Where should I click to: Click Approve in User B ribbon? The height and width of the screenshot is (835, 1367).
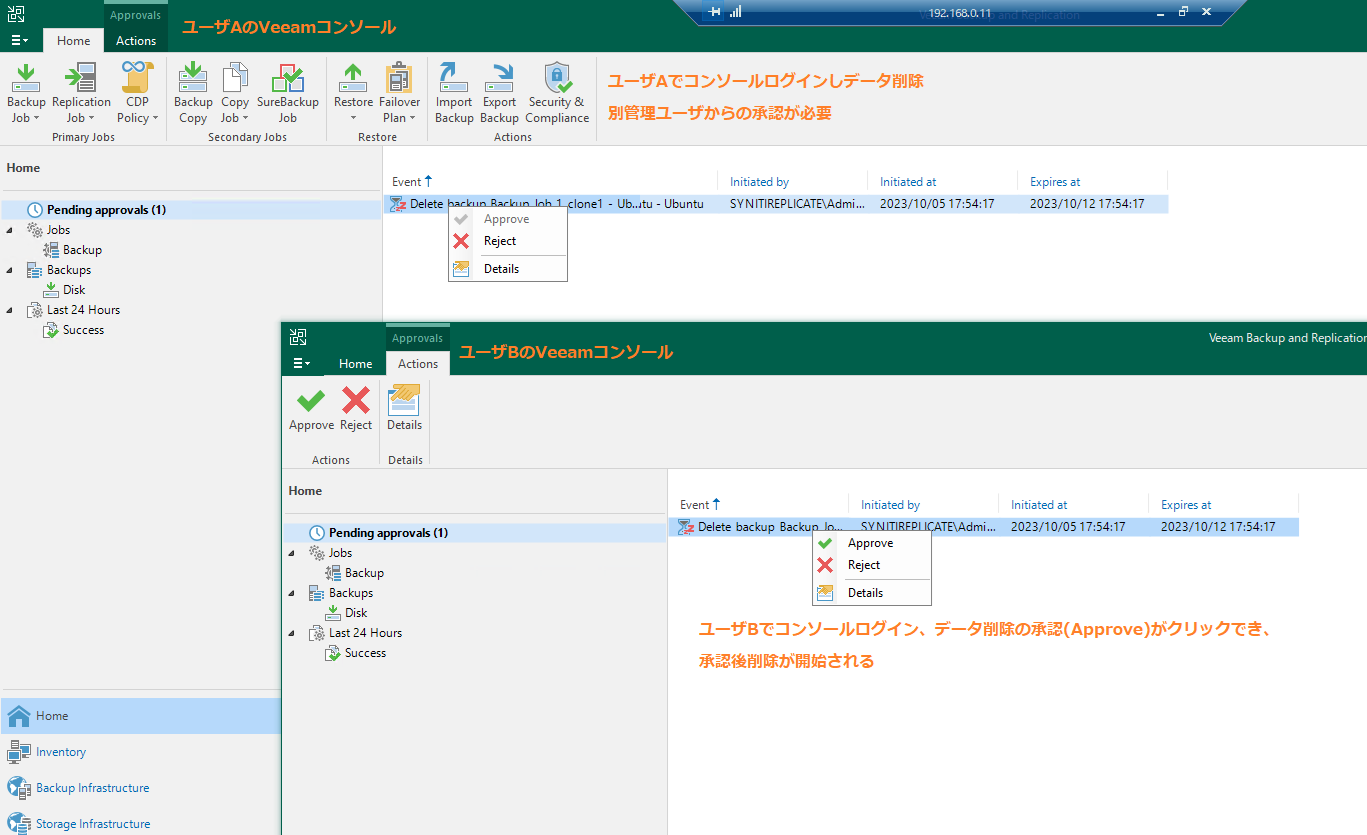point(311,409)
